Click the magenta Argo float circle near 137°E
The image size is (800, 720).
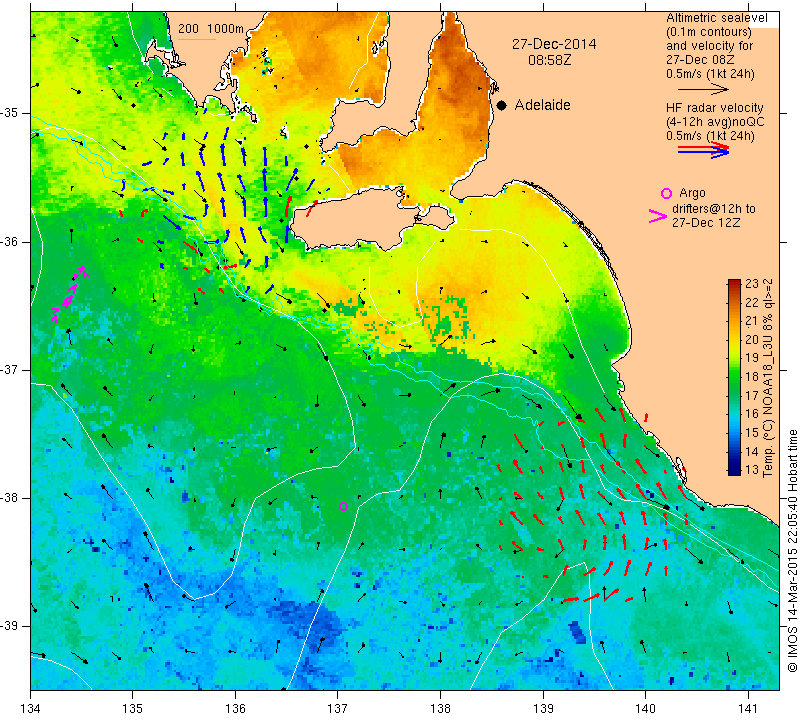click(x=343, y=507)
